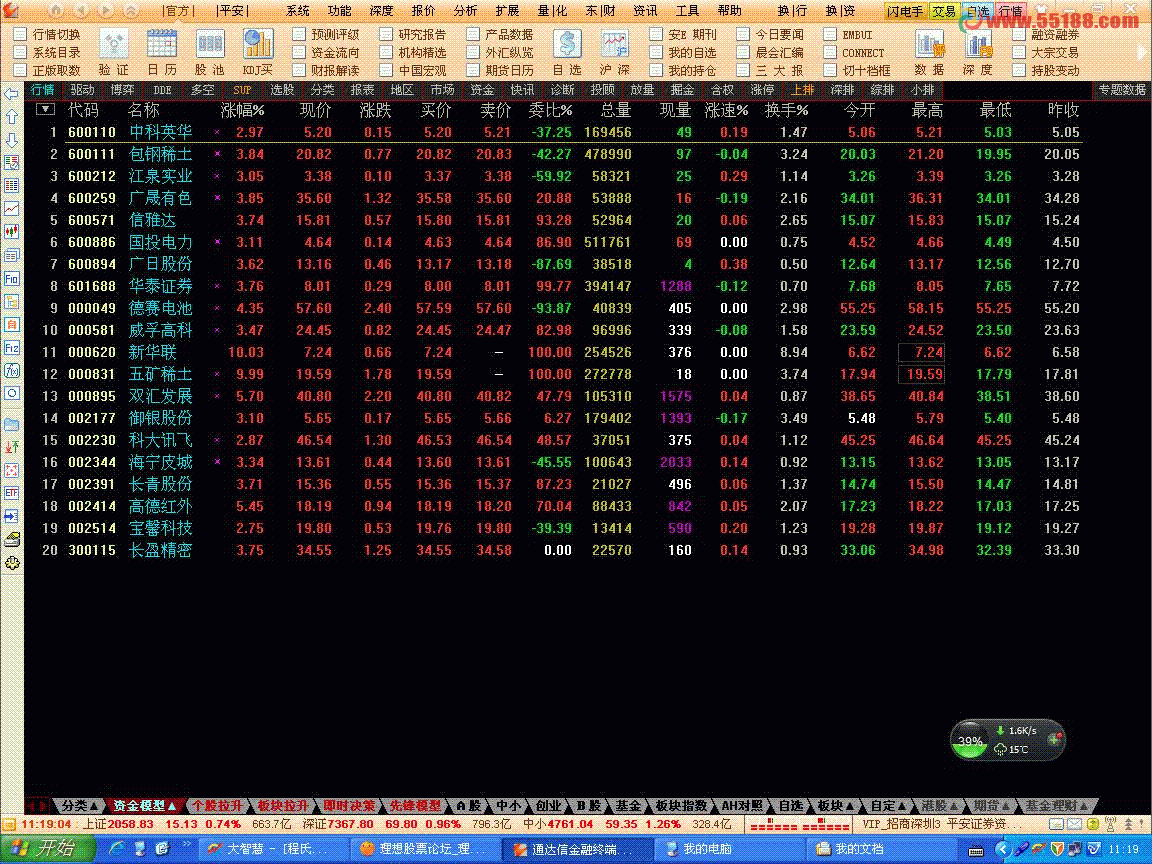This screenshot has height=864, width=1152.
Task: Click the 自选 button beside 交易
Action: (x=978, y=11)
